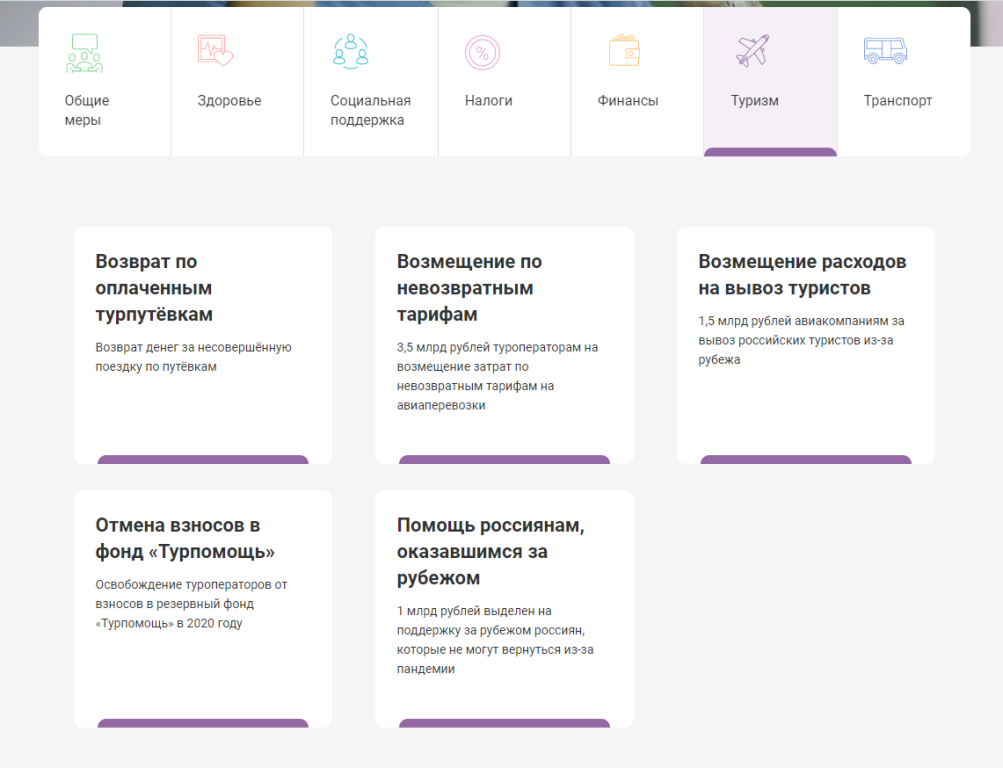Click the people chat icon for Общие меры
1003x768 pixels.
click(x=84, y=53)
